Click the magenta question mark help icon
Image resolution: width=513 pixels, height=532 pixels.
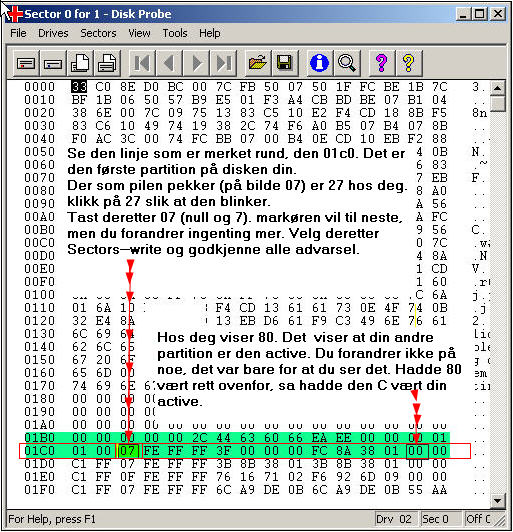click(382, 63)
